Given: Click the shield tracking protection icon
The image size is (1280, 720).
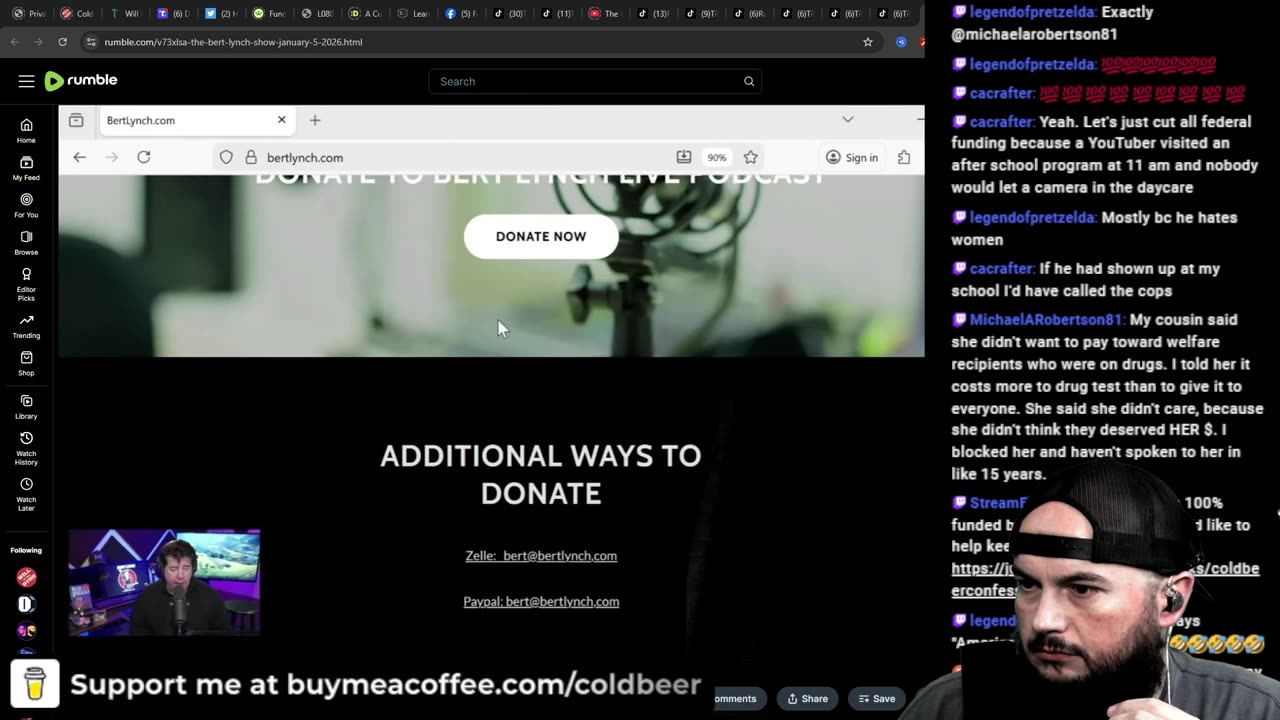Looking at the screenshot, I should 226,157.
